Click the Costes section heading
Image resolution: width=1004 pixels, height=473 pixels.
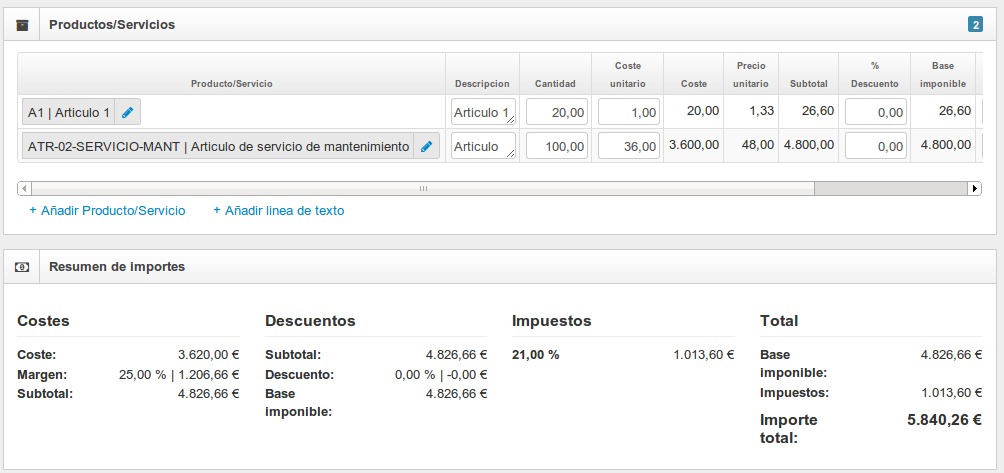[x=44, y=321]
